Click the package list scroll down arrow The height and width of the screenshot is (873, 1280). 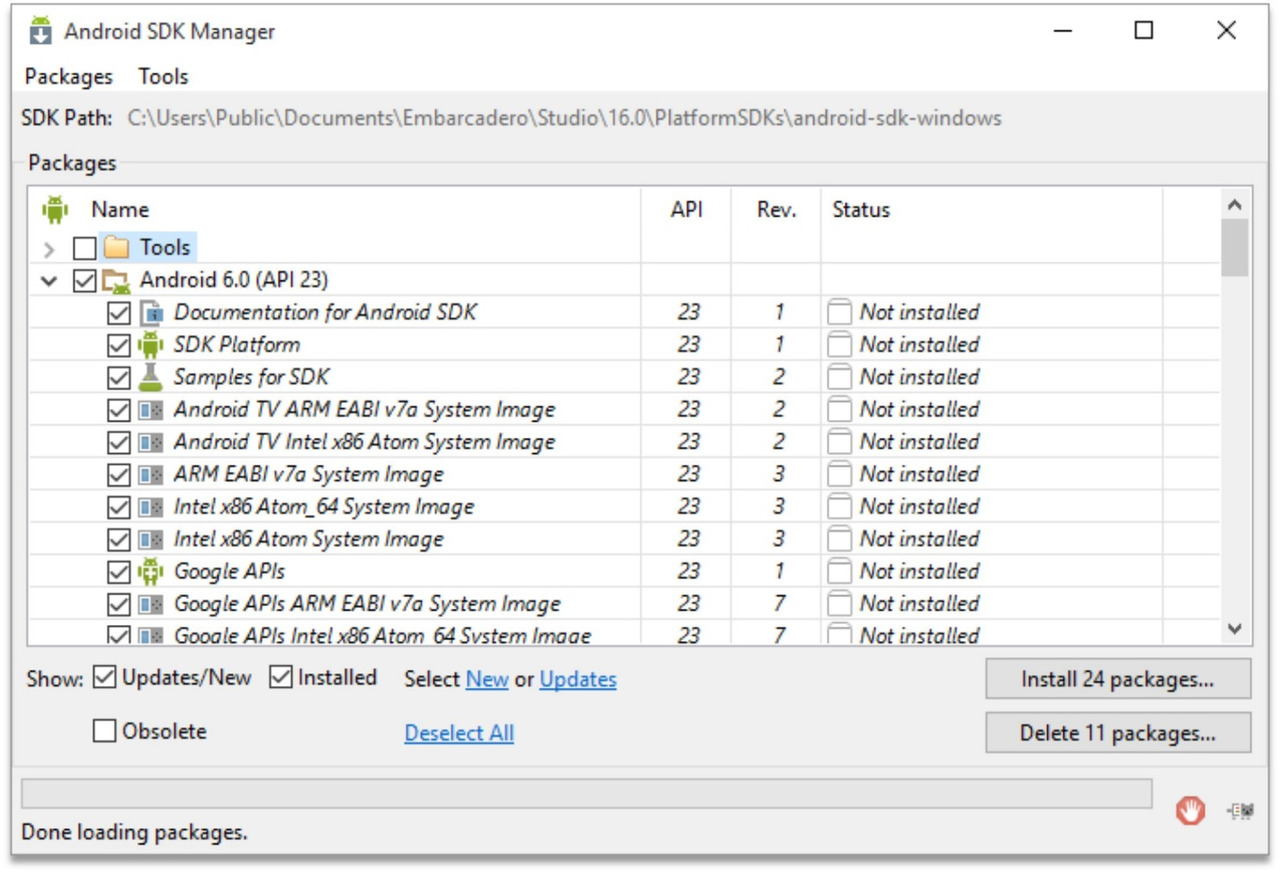coord(1235,629)
